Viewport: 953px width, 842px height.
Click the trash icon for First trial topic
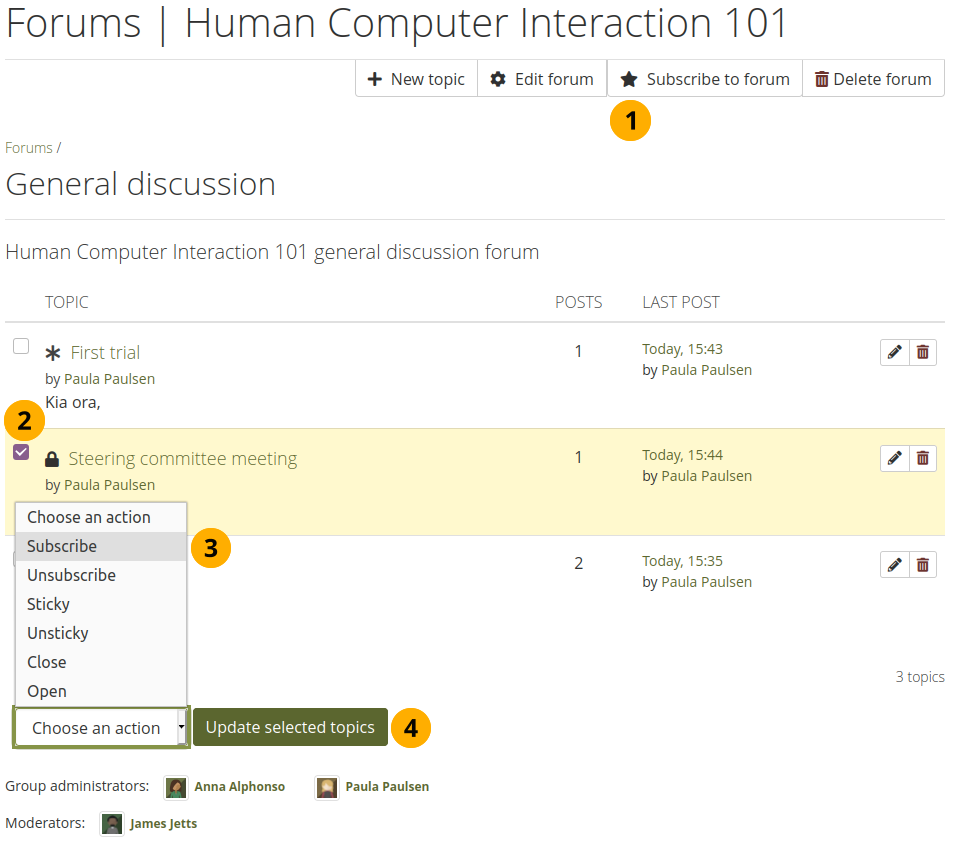[x=923, y=352]
